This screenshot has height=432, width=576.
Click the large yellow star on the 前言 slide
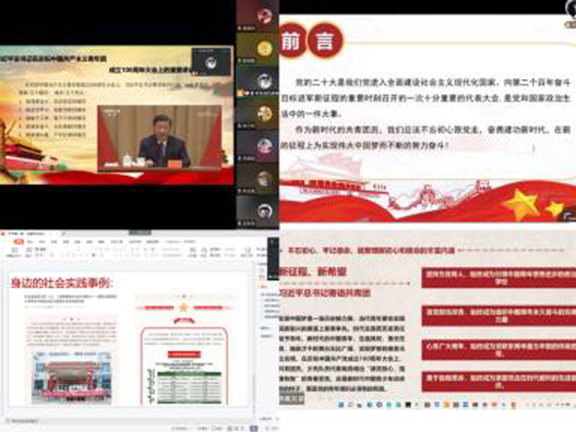(x=521, y=205)
